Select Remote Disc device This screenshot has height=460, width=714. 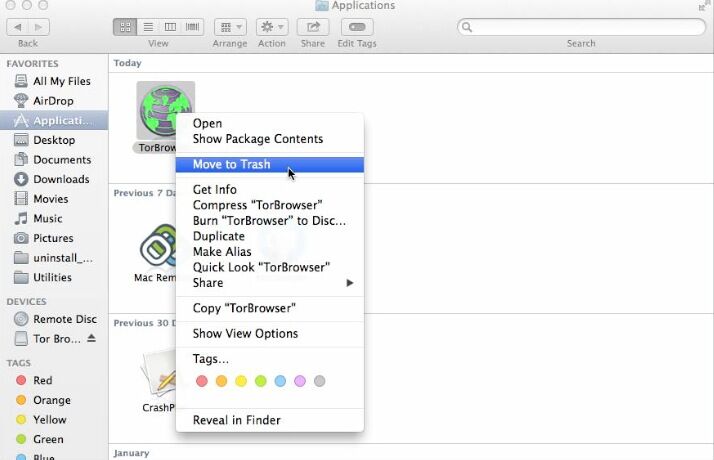click(54, 319)
